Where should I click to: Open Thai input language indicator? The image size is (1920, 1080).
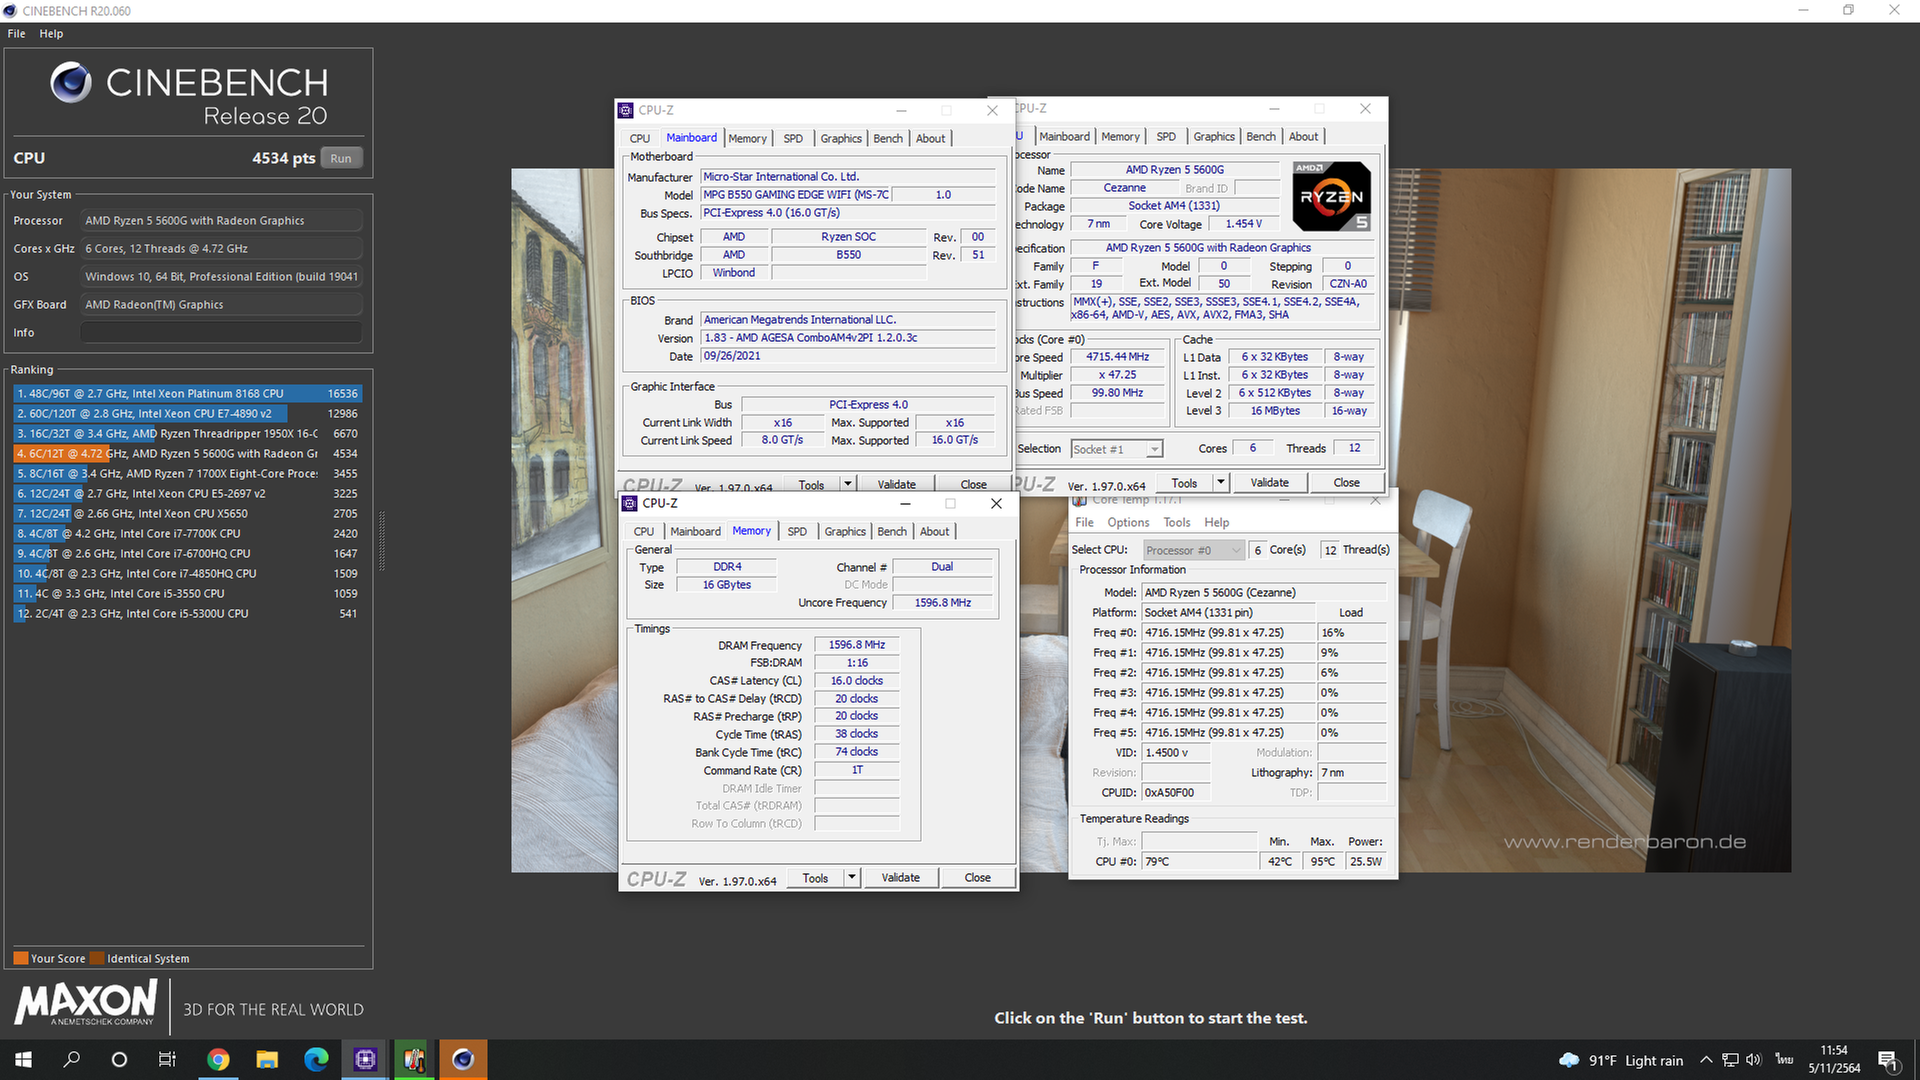[x=1784, y=1060]
